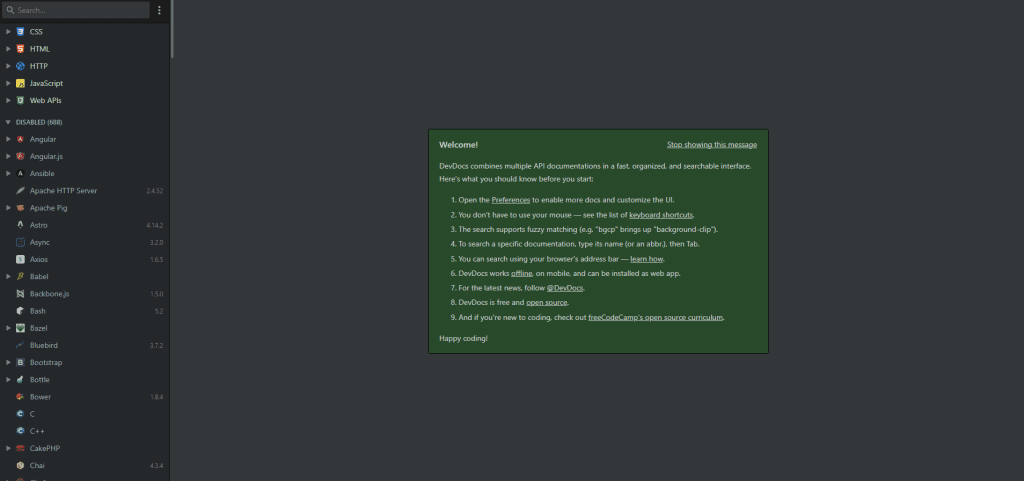Expand the Apache Pig versions arrow
This screenshot has height=481, width=1024.
pyautogui.click(x=8, y=208)
